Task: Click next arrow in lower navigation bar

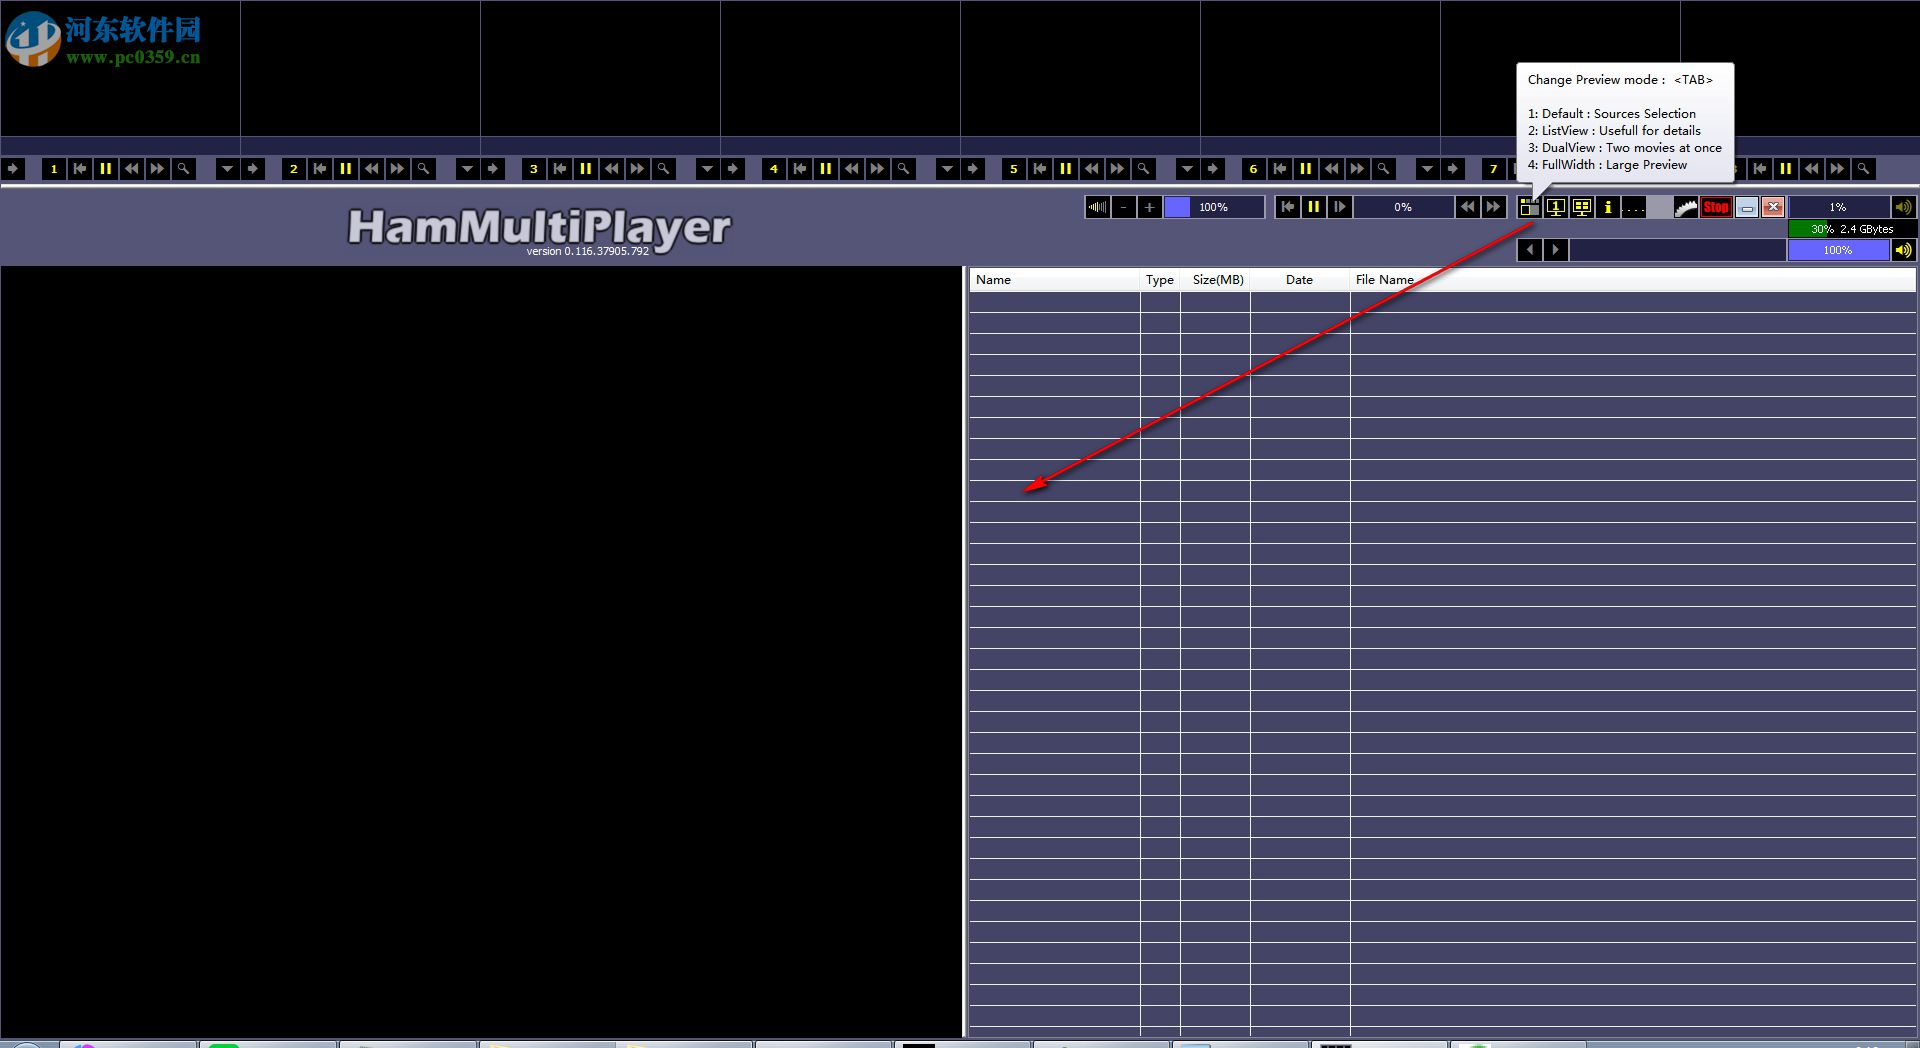Action: 1556,250
